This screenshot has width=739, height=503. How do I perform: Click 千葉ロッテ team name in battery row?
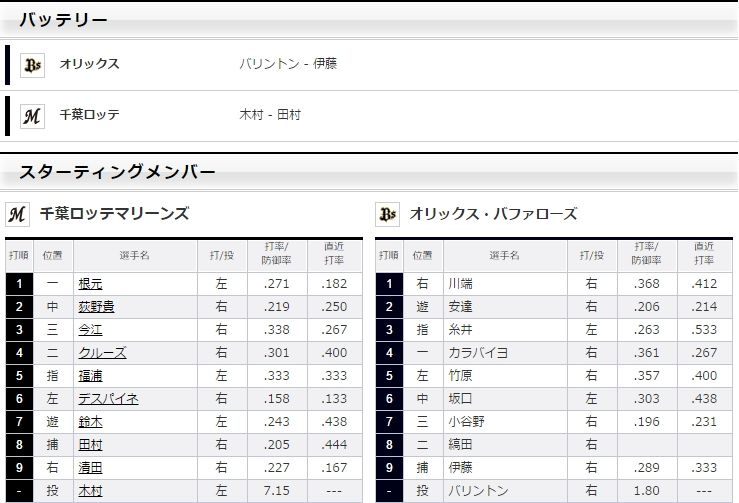(x=90, y=115)
